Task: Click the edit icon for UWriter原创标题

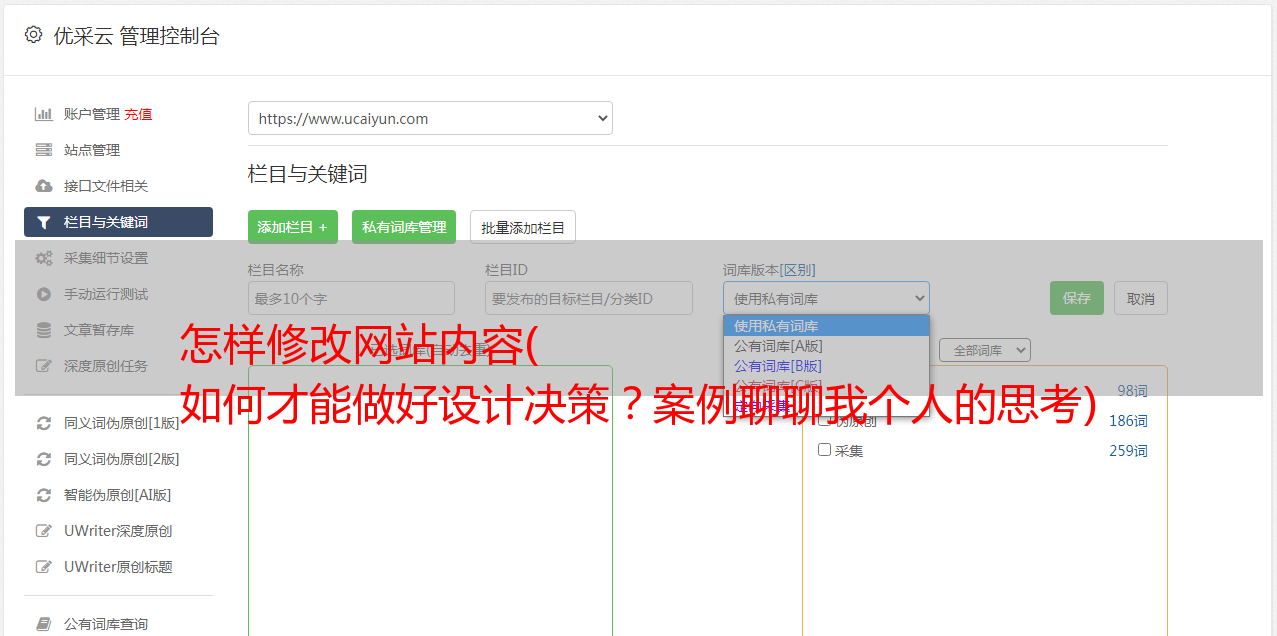Action: pyautogui.click(x=44, y=567)
